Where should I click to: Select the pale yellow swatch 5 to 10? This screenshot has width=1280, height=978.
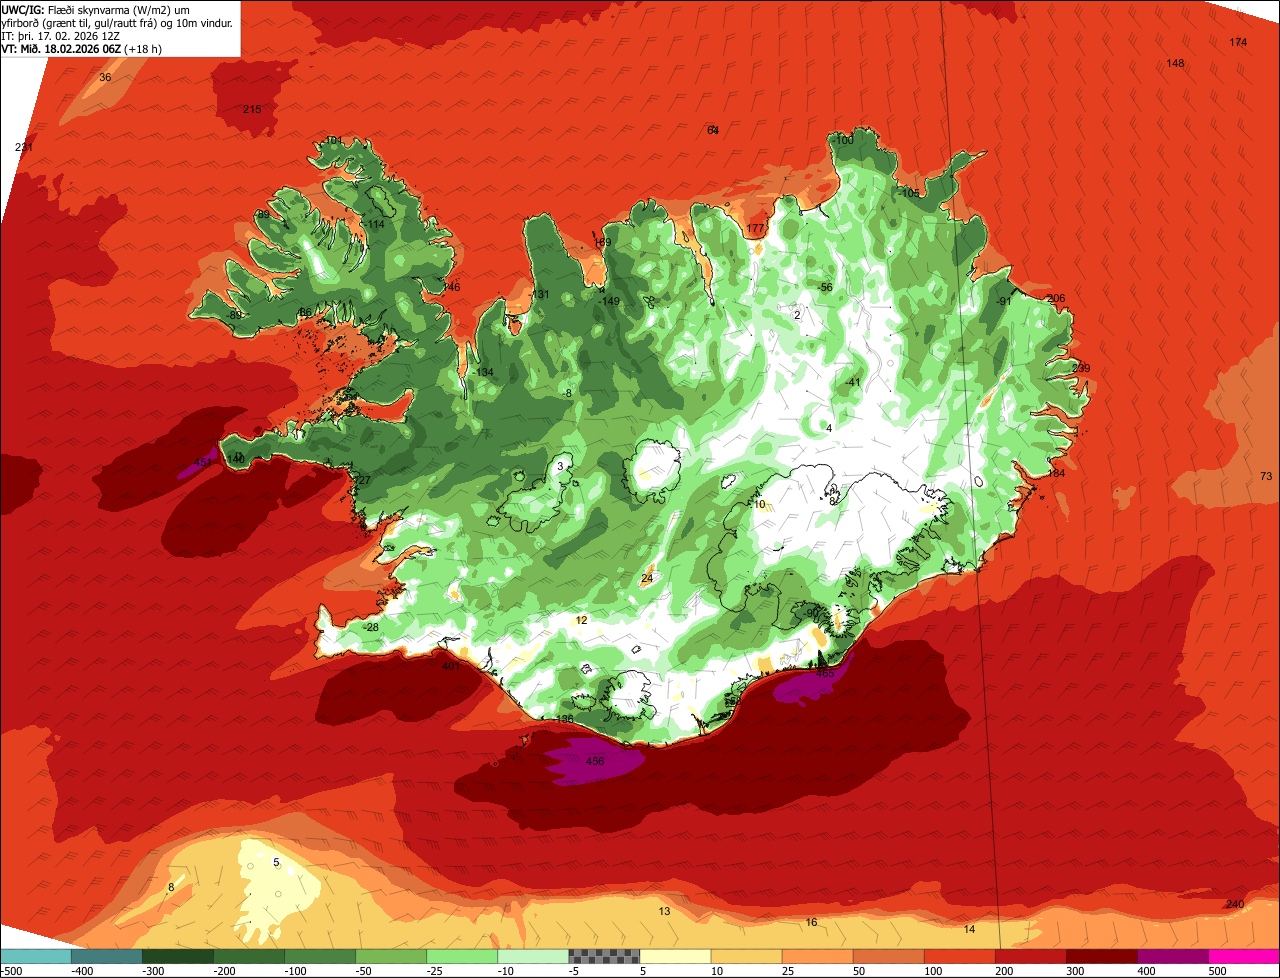tap(675, 956)
